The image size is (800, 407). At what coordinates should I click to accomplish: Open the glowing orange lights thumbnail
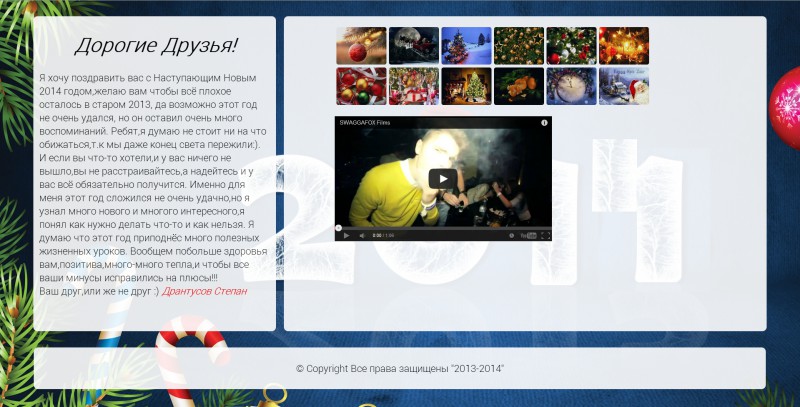[624, 46]
